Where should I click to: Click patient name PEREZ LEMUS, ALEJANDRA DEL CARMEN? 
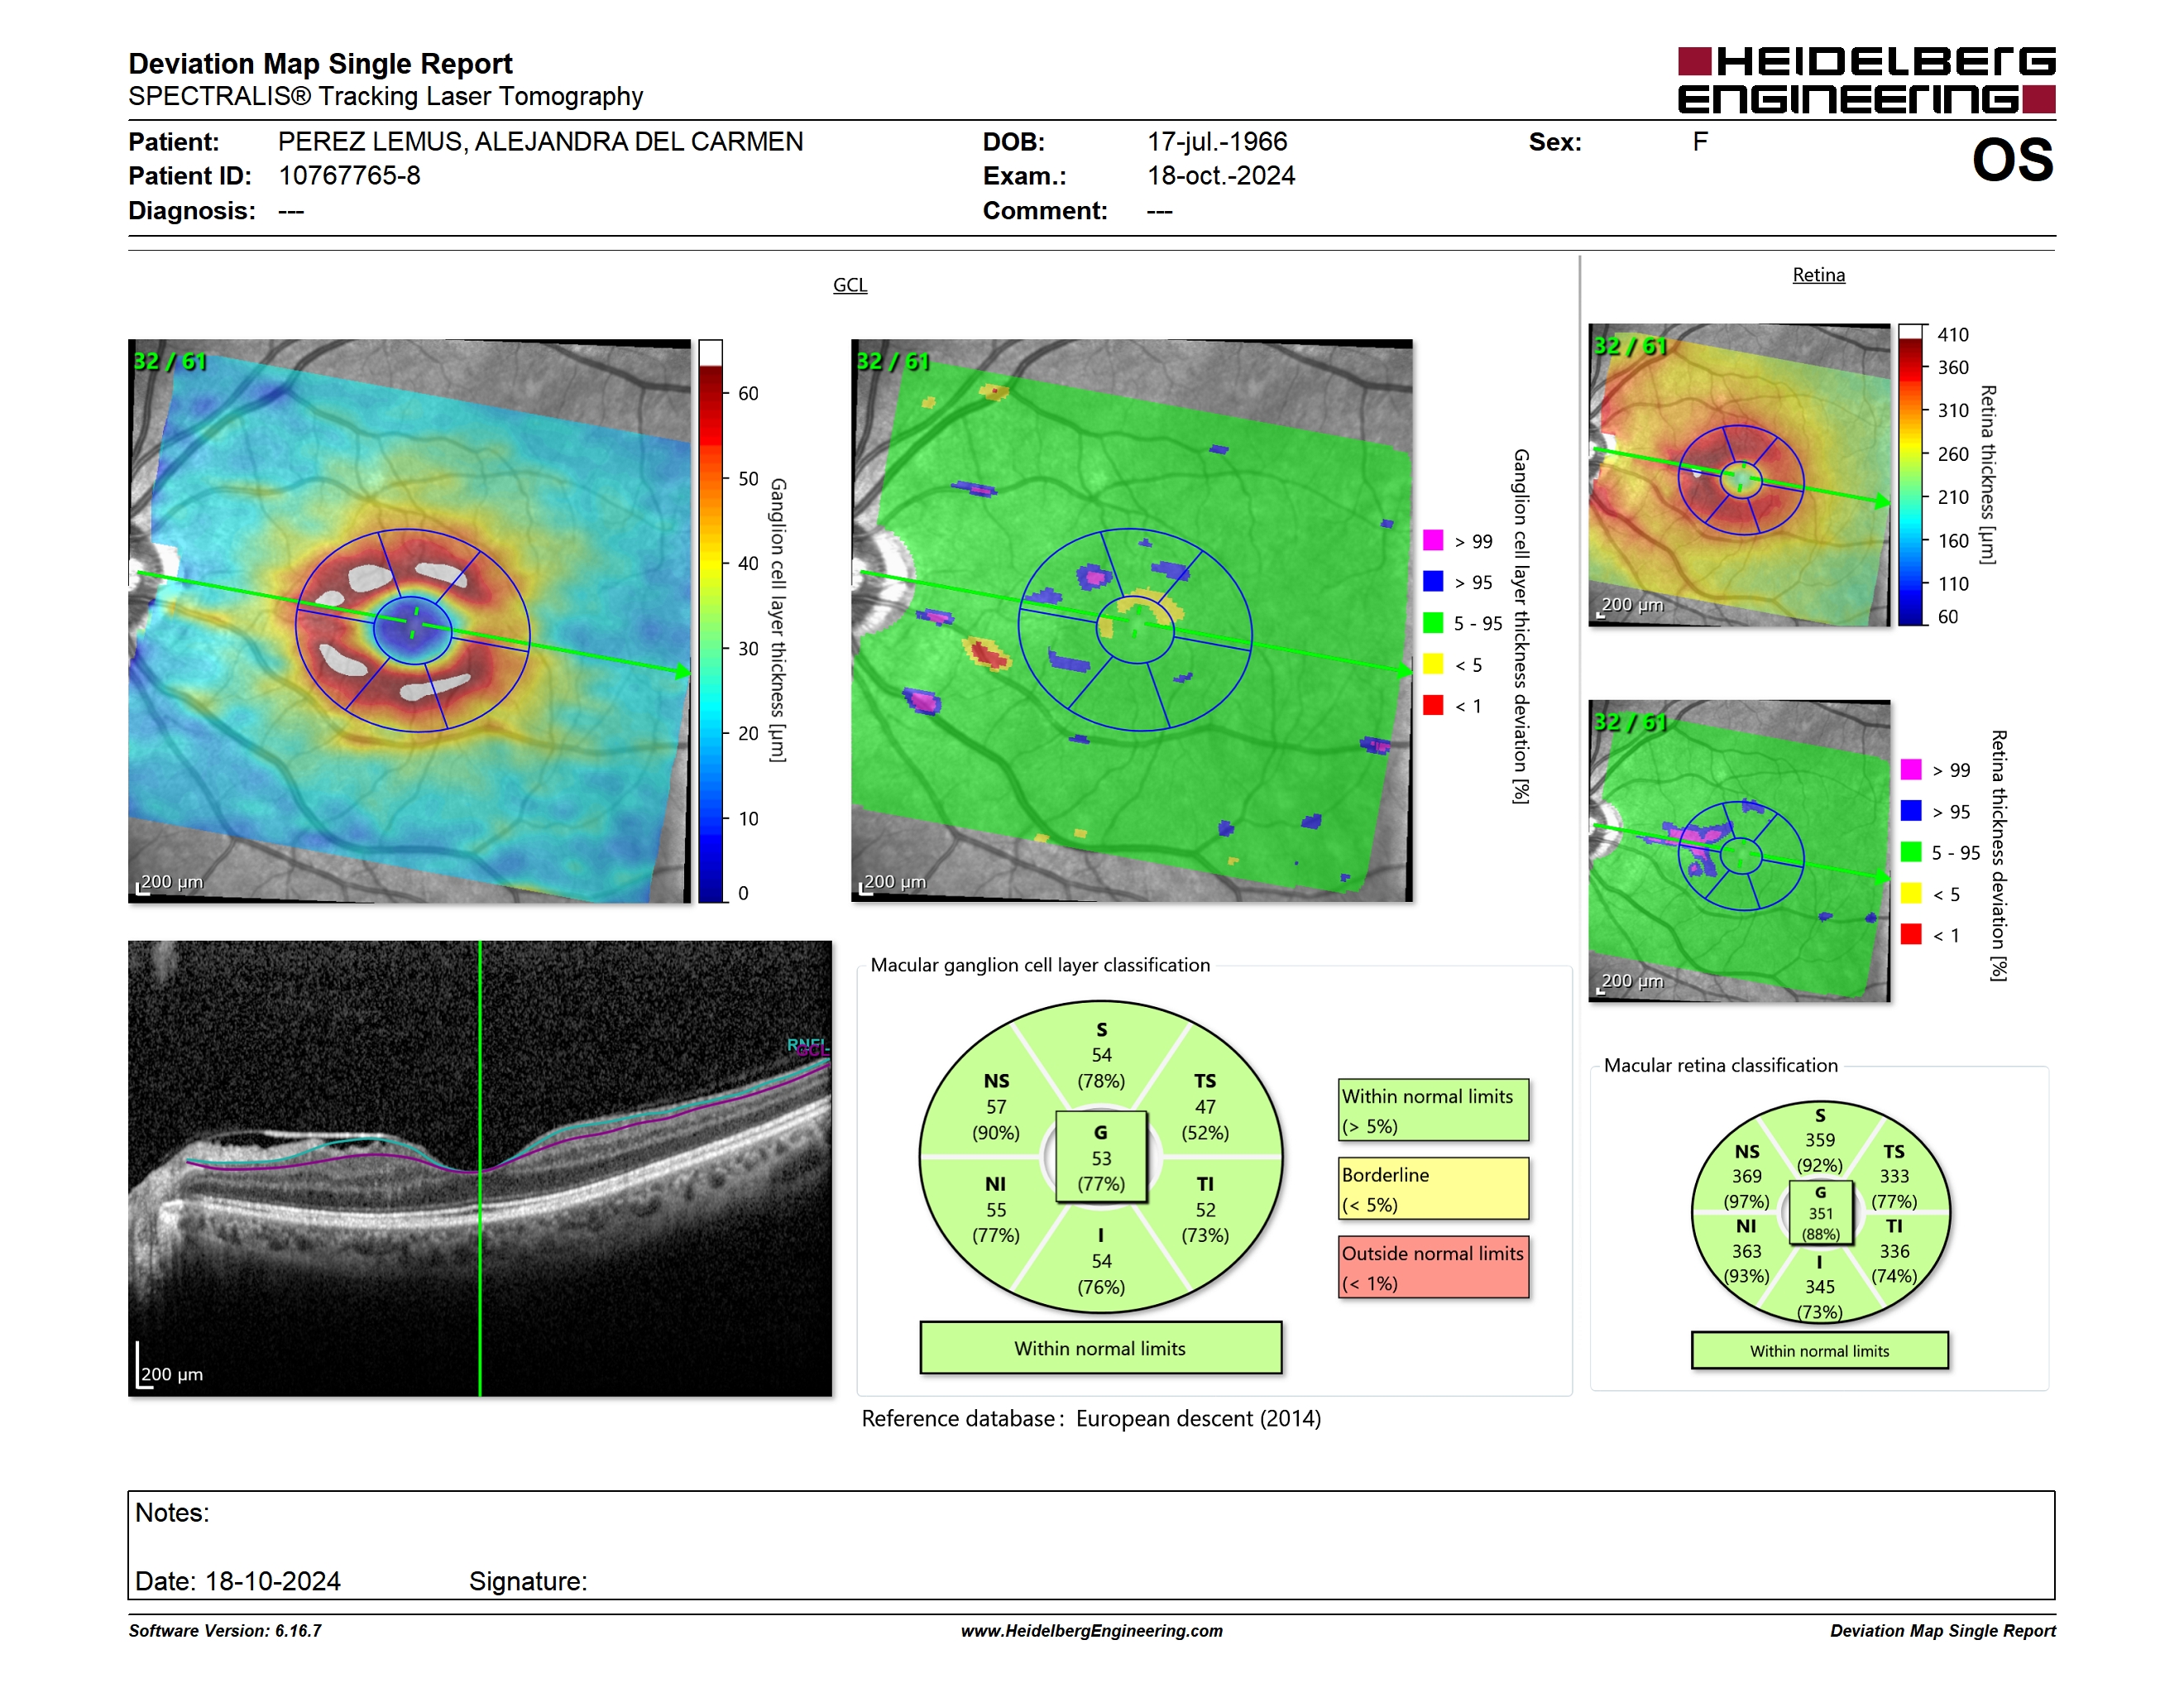click(x=540, y=142)
